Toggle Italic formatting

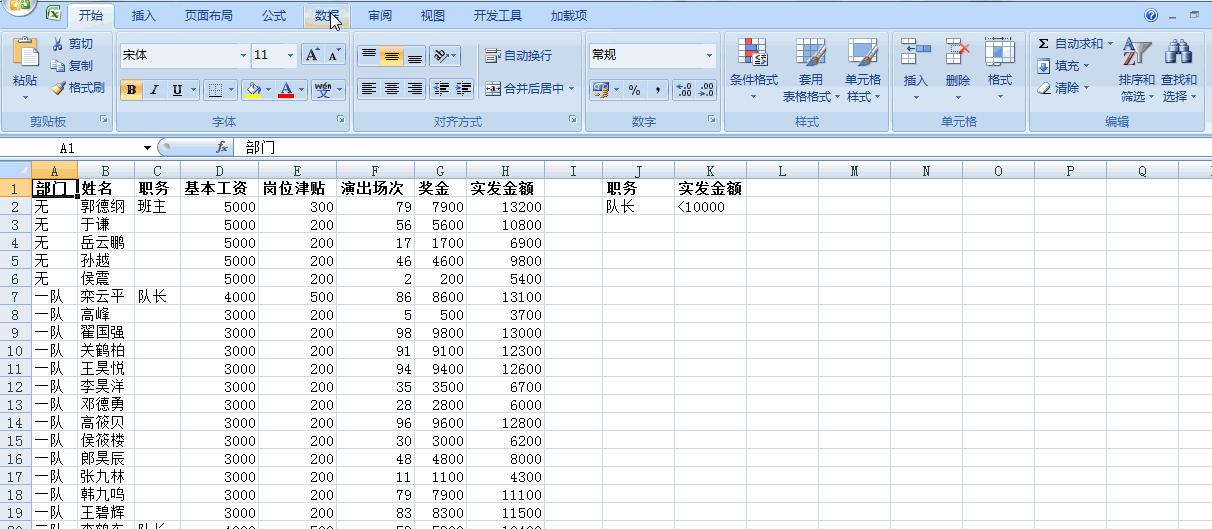154,90
